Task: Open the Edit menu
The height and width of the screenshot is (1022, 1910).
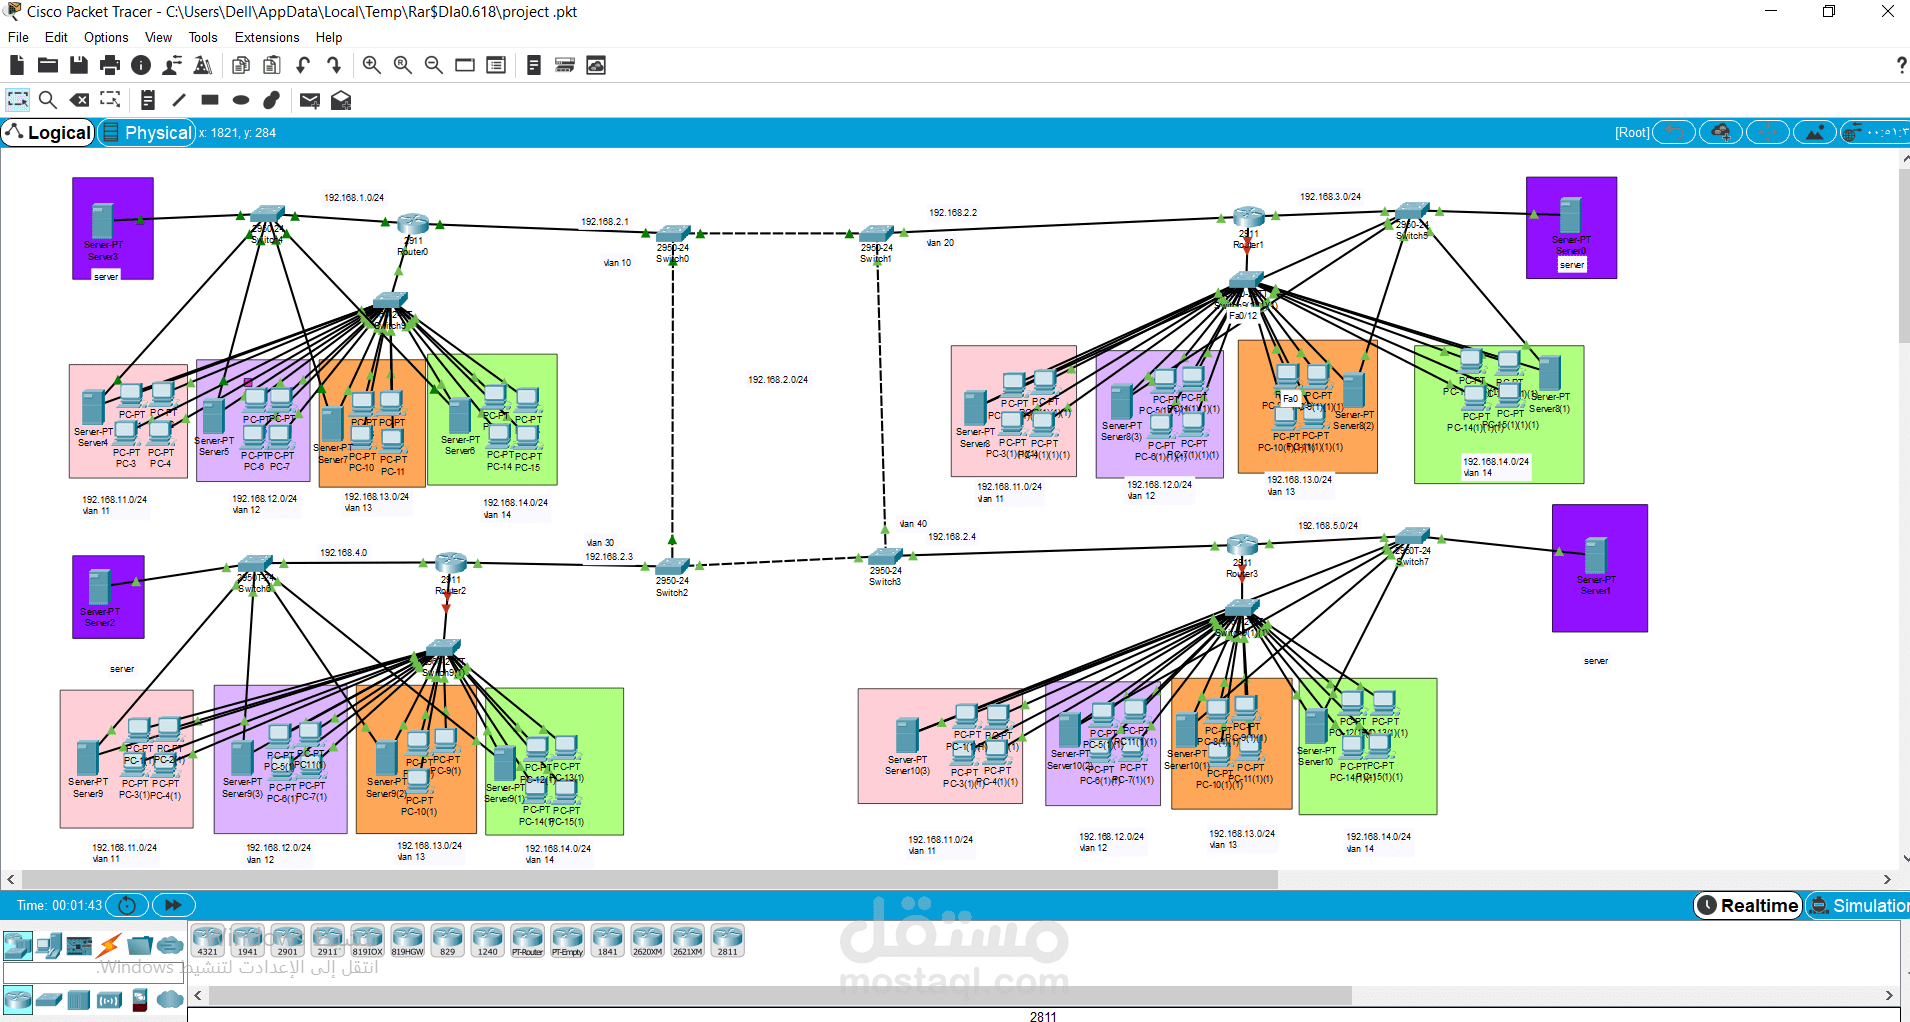Action: click(56, 37)
